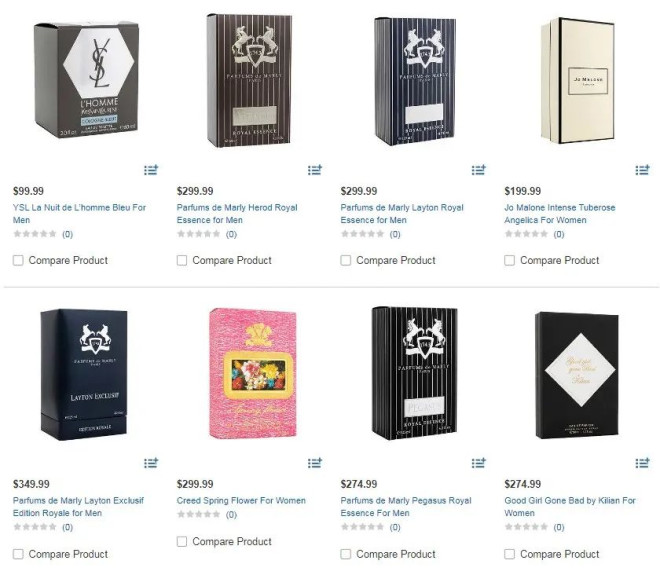Click add-to-list icon for Herod Royal Essence
This screenshot has height=575, width=660.
(314, 170)
